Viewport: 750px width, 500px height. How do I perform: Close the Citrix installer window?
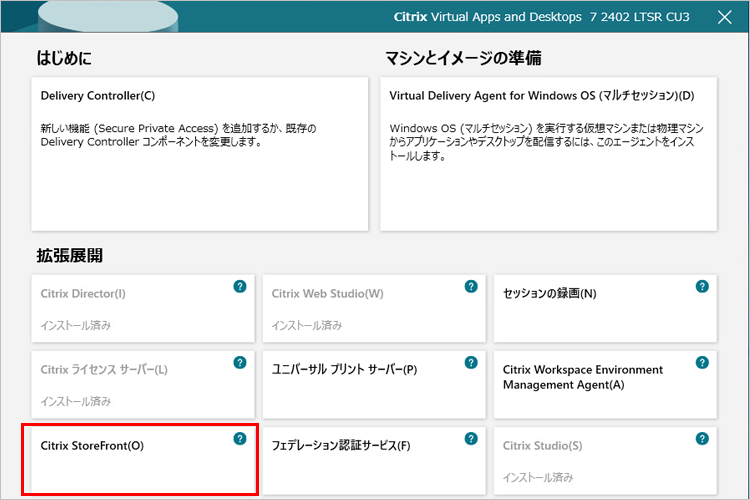tap(725, 17)
